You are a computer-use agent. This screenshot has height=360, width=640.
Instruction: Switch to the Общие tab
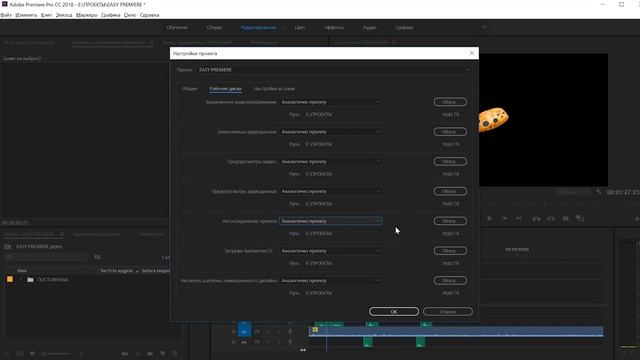coord(189,89)
